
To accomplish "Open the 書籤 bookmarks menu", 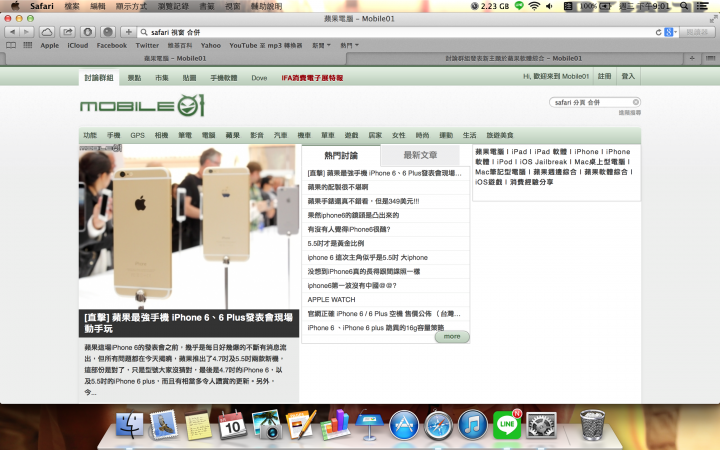I will click(207, 6).
